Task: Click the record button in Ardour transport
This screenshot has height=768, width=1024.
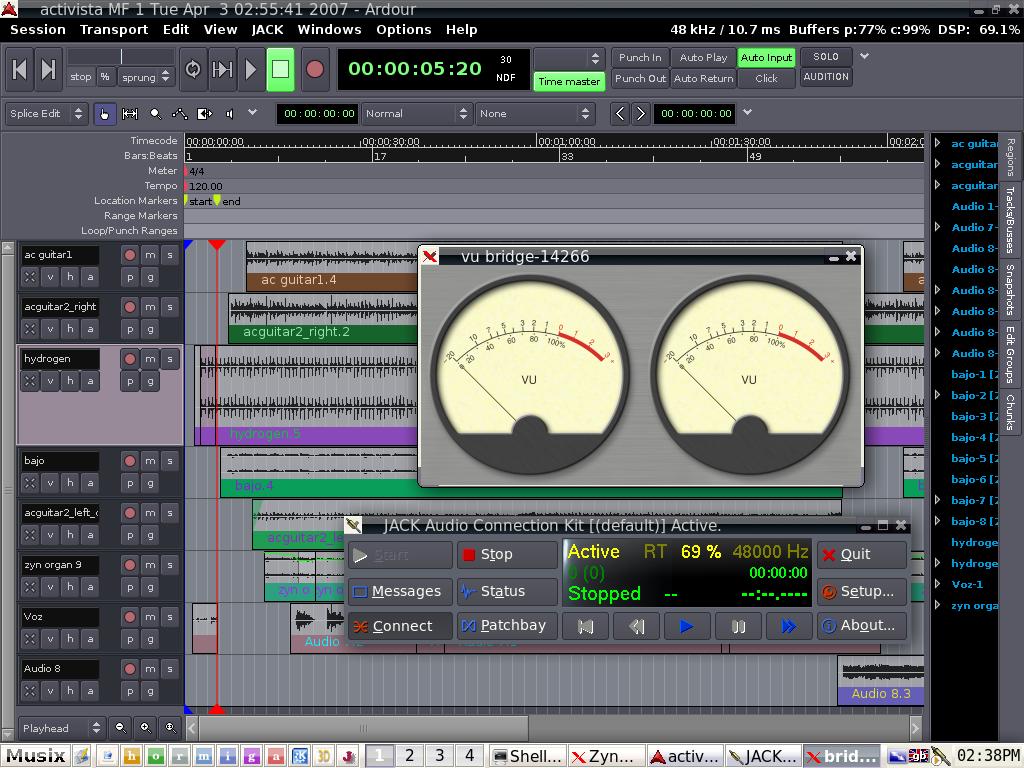Action: pyautogui.click(x=315, y=69)
